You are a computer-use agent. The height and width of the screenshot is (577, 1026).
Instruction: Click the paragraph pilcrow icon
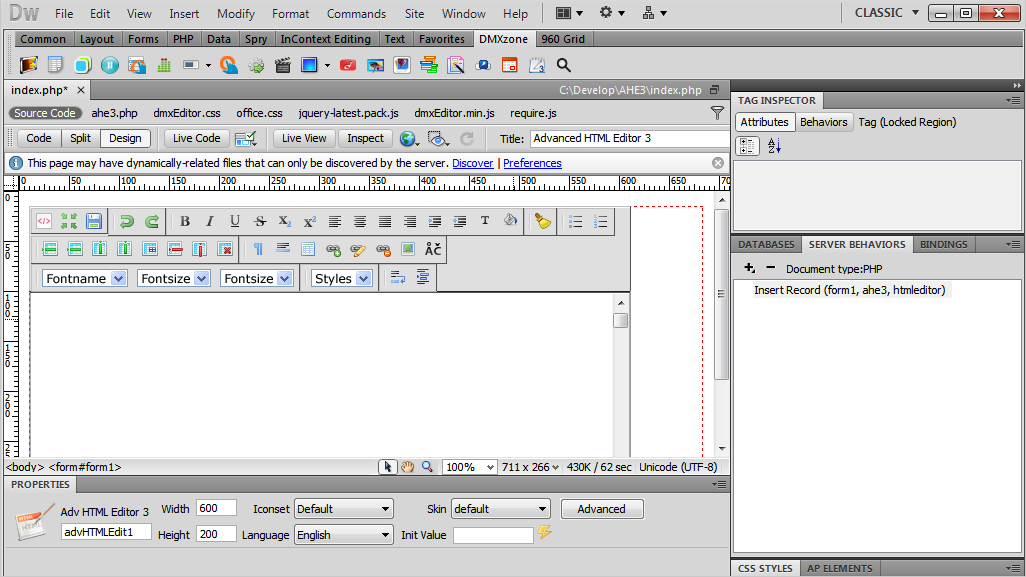[258, 249]
